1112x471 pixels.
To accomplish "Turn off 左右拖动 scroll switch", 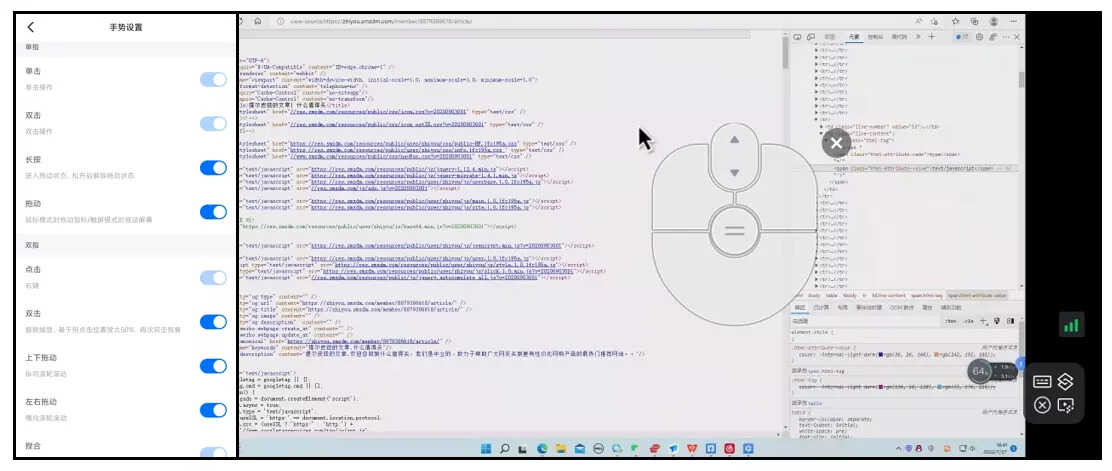I will [x=213, y=409].
